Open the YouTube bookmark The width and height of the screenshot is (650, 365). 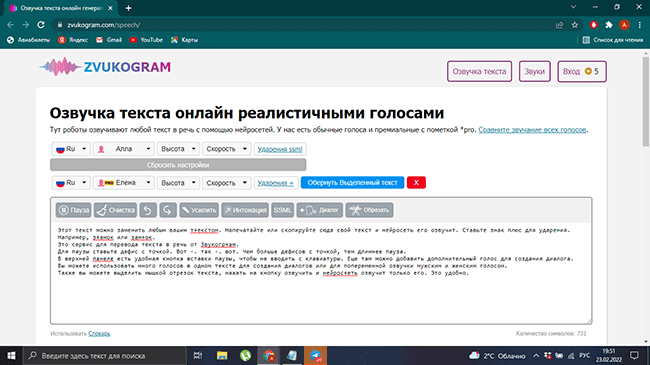[146, 40]
